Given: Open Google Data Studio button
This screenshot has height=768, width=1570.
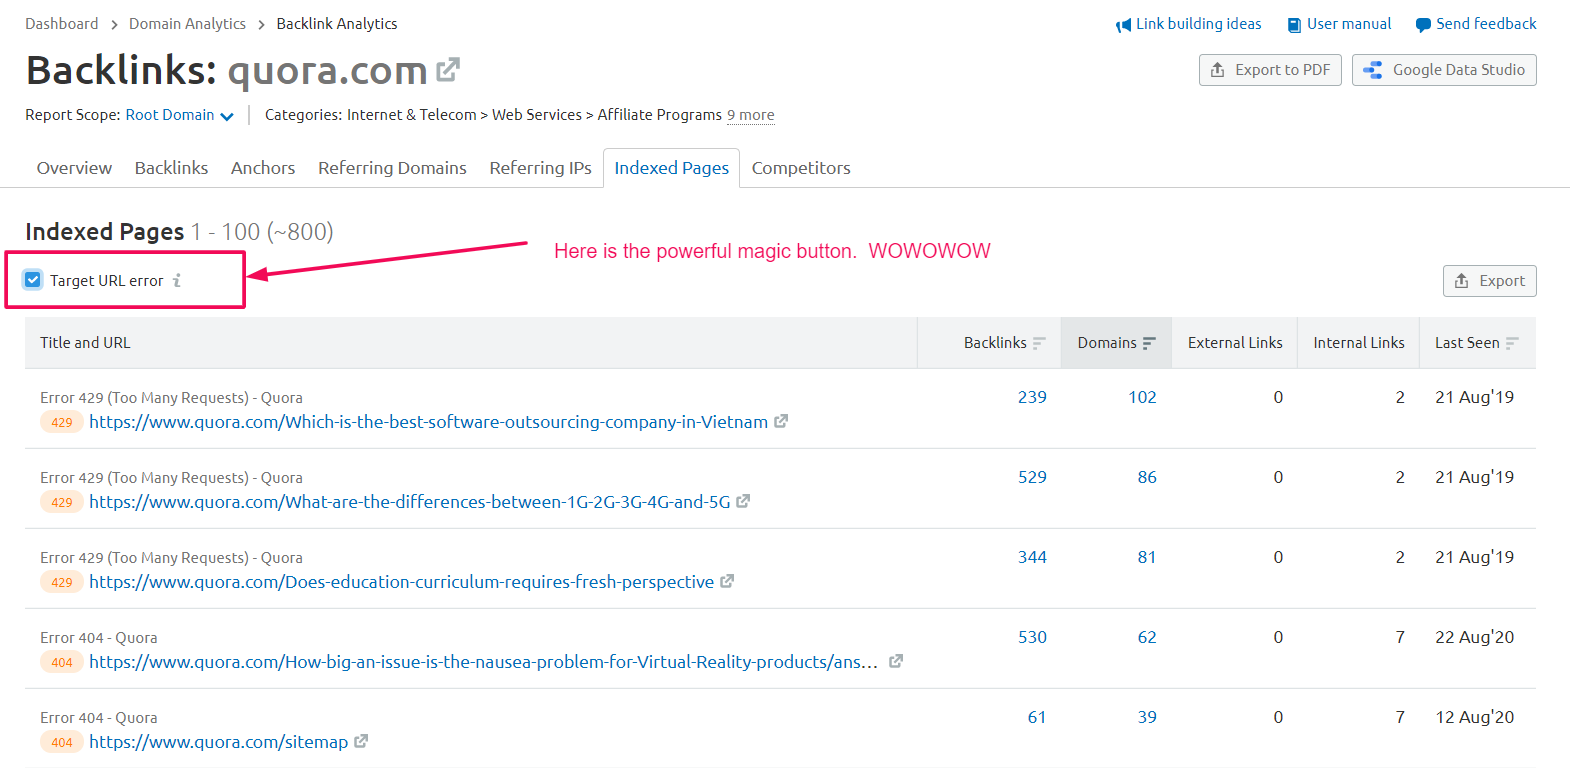Looking at the screenshot, I should (x=1444, y=70).
